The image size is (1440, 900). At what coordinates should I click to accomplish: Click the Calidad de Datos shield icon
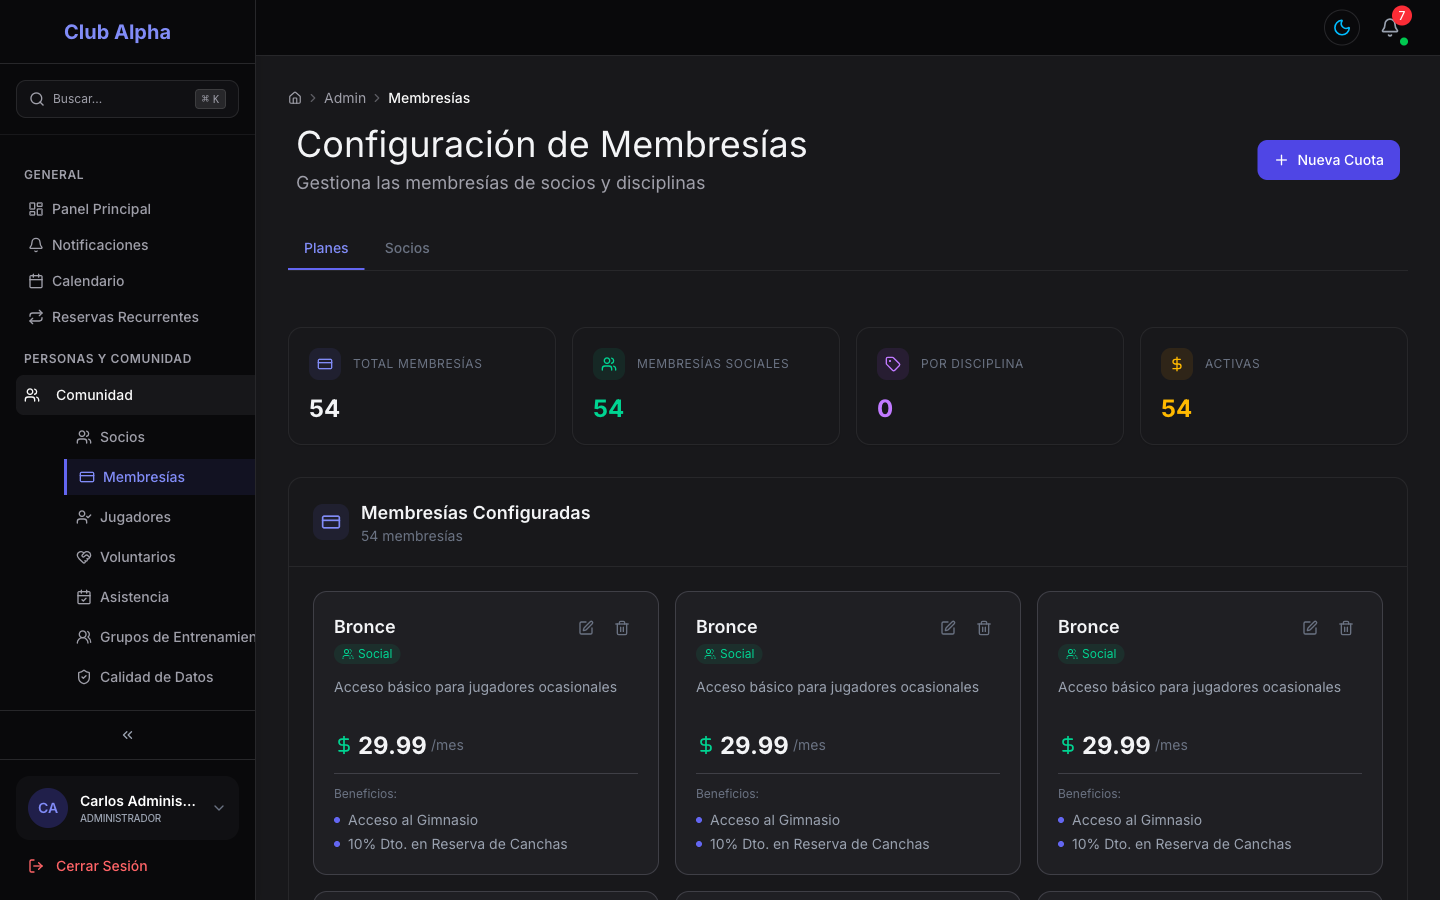pyautogui.click(x=84, y=677)
